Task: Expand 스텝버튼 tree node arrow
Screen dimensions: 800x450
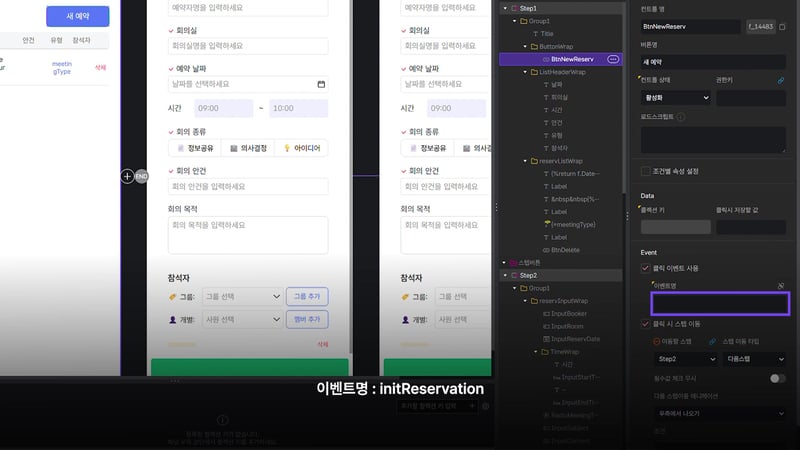Action: pyautogui.click(x=504, y=263)
